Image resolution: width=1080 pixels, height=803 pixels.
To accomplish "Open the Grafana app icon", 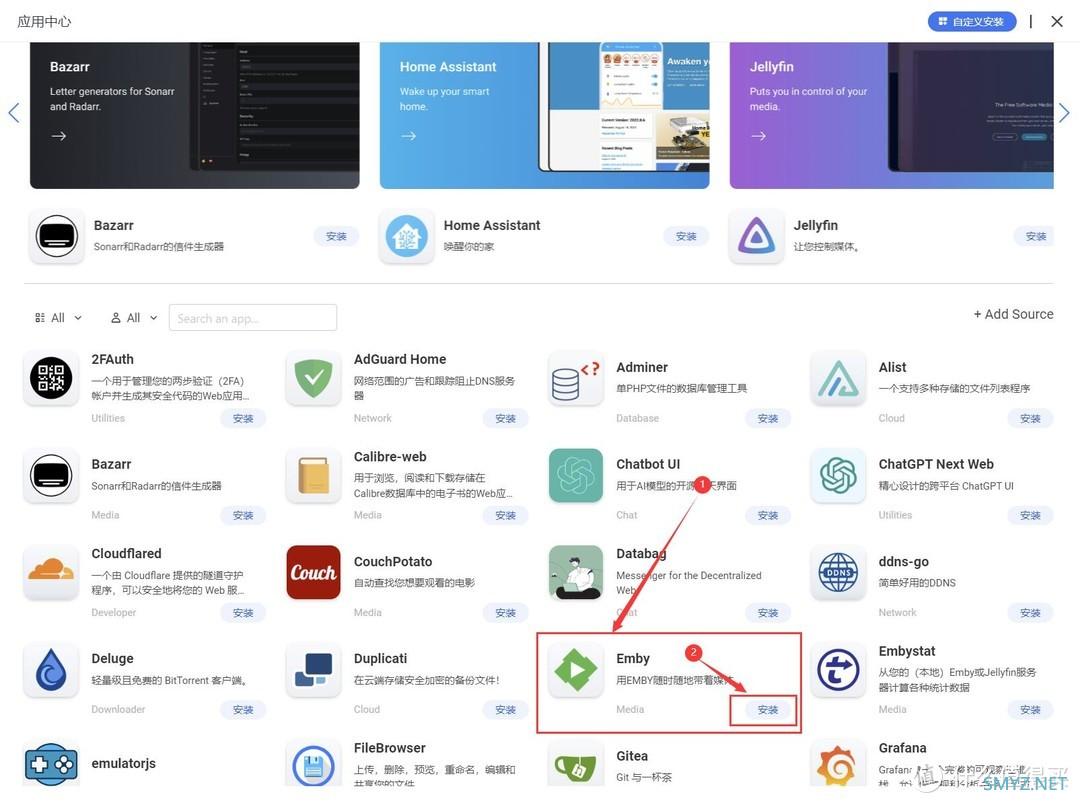I will click(x=838, y=764).
